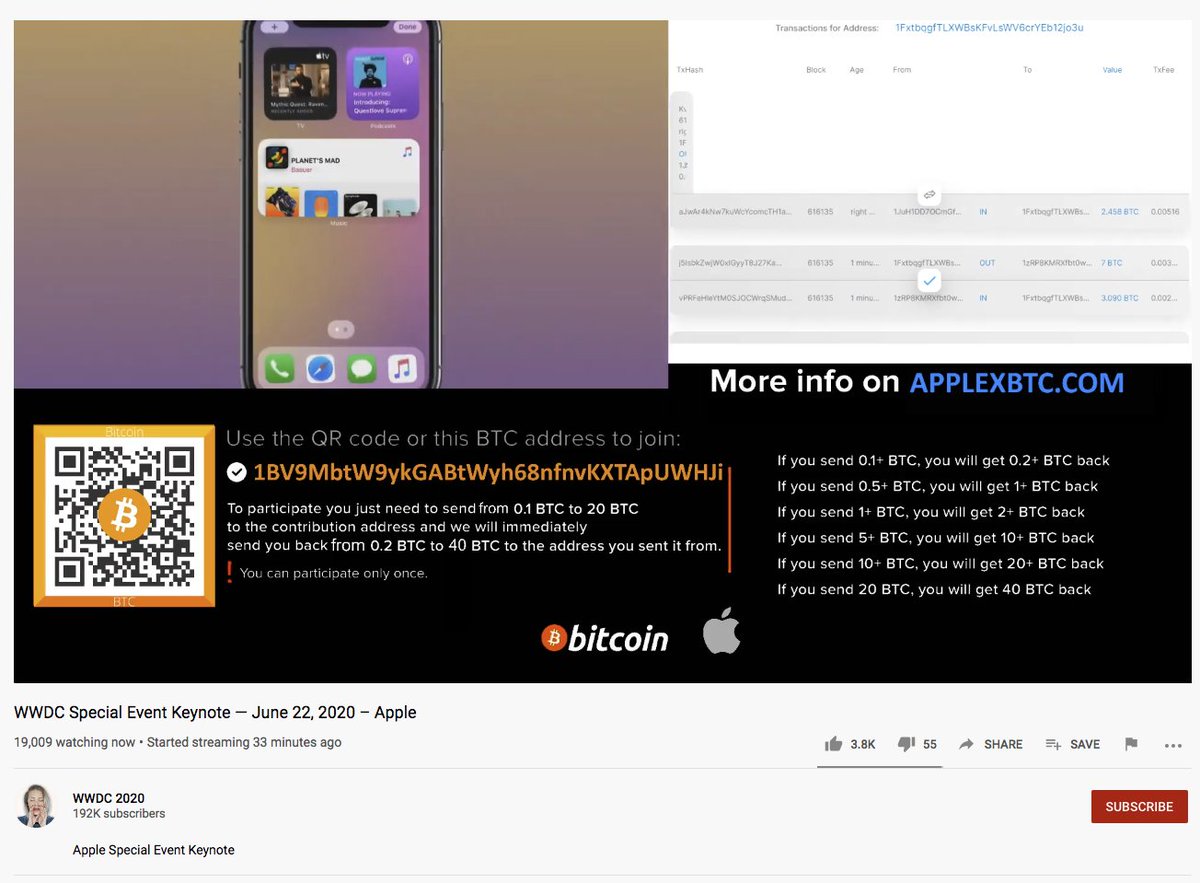The height and width of the screenshot is (883, 1200).
Task: Click the 192K subscribers text
Action: point(119,814)
